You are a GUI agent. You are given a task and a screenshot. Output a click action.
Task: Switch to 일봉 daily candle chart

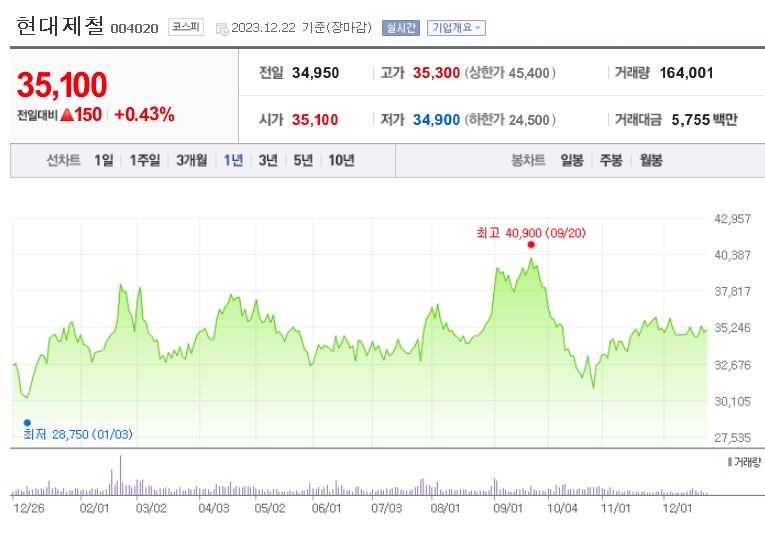572,160
